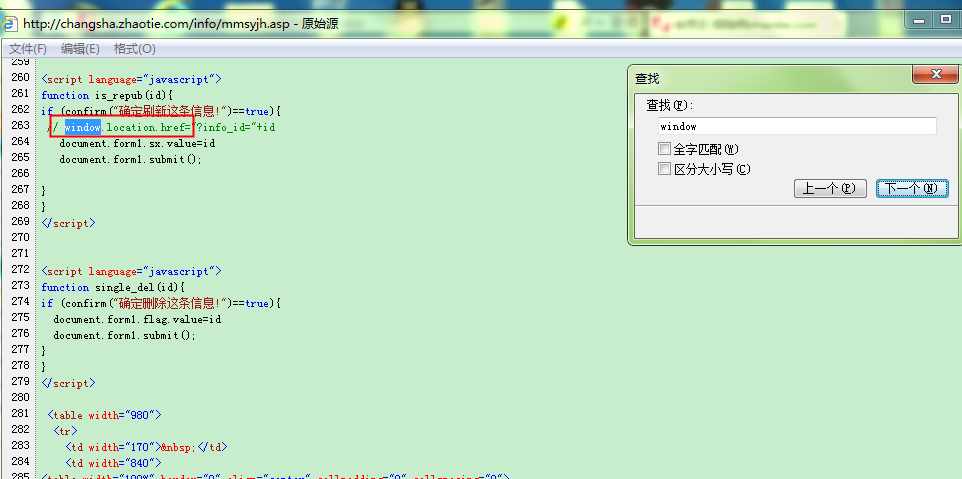Open the 编辑(E) menu
Image resolution: width=962 pixels, height=479 pixels.
[x=80, y=48]
